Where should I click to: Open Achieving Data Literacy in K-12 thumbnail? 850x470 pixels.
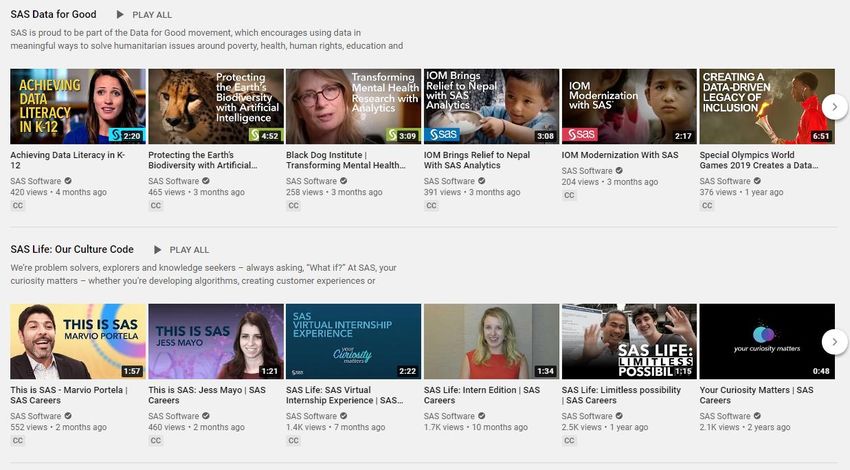[x=78, y=106]
